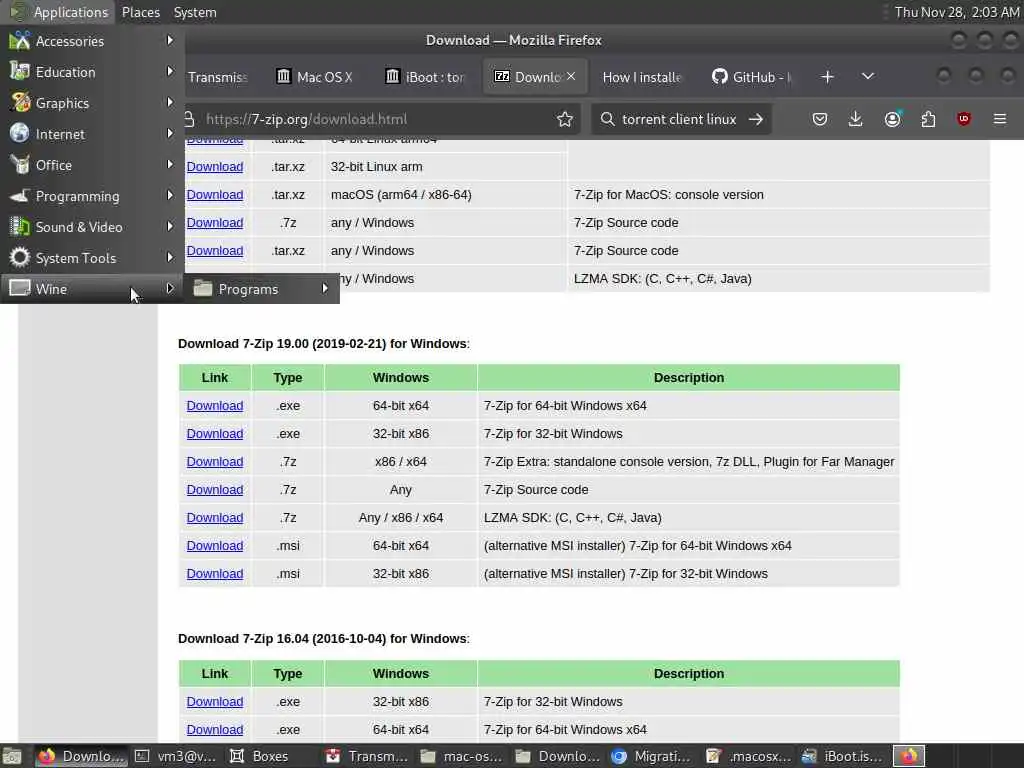Open the System menu in top panel
The height and width of the screenshot is (768, 1024).
195,12
